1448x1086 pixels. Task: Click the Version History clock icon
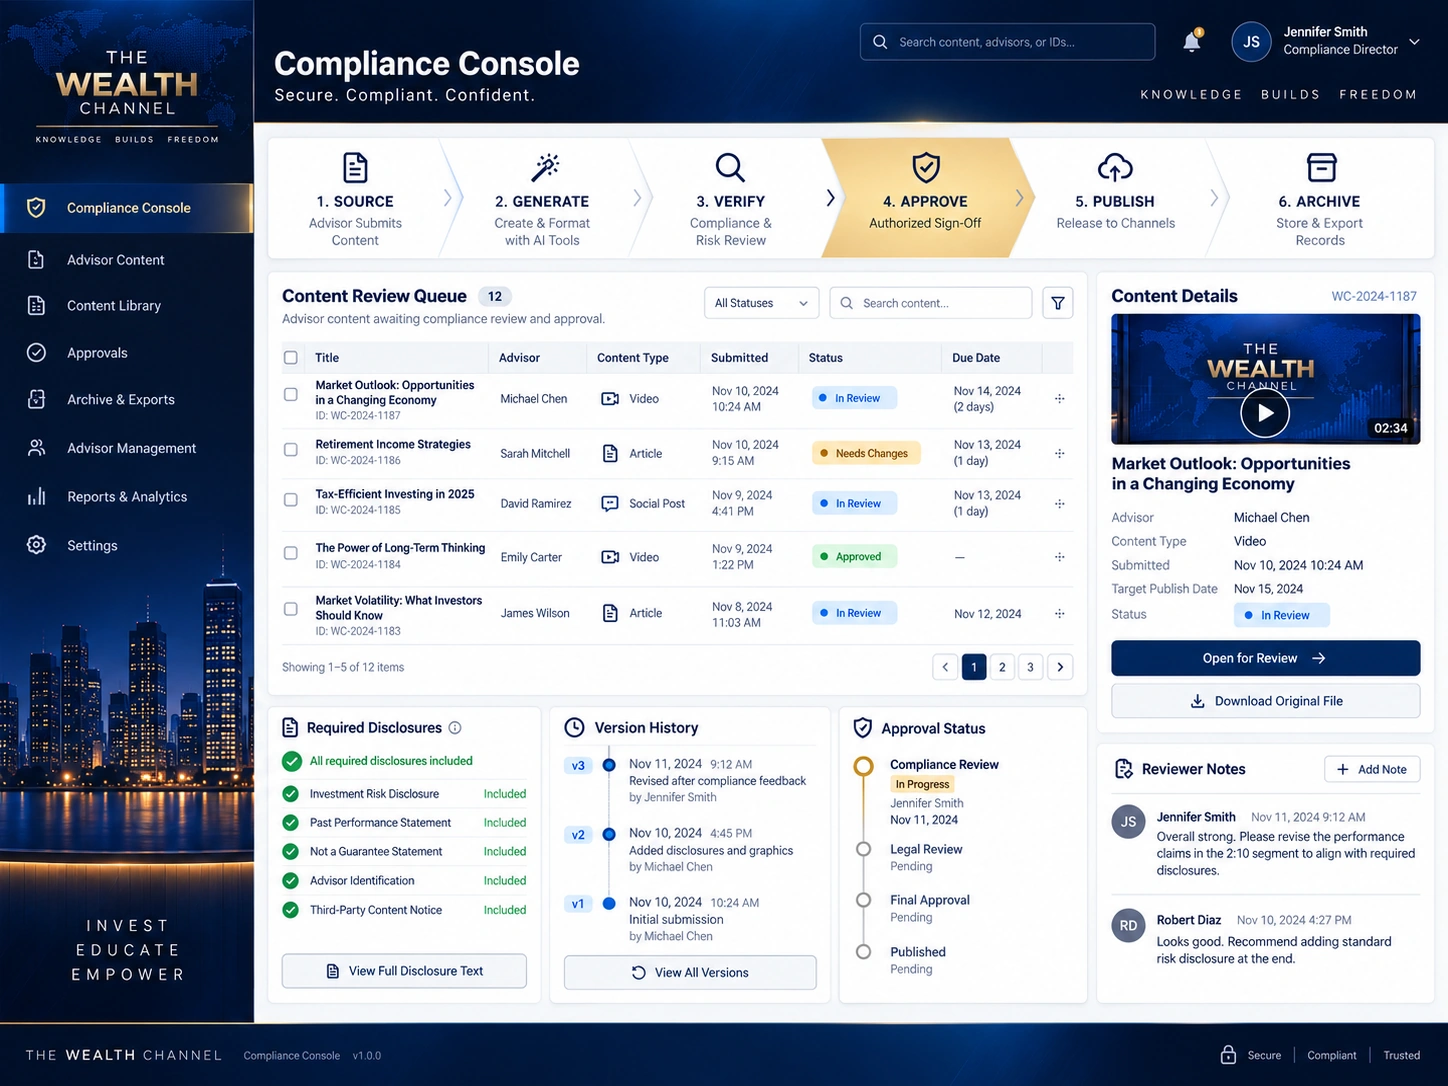coord(574,728)
